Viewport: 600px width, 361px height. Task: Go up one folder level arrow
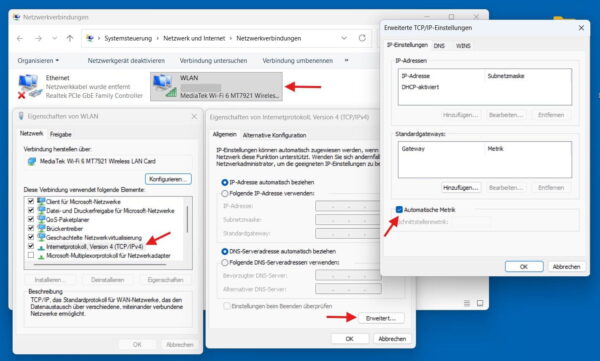70,38
